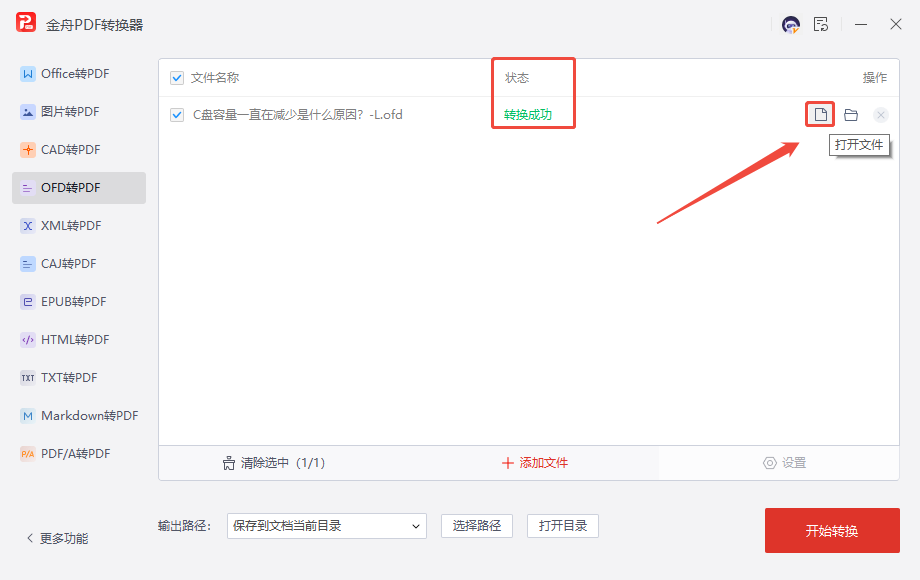
Task: Open the output folder icon in file row
Action: pyautogui.click(x=851, y=115)
